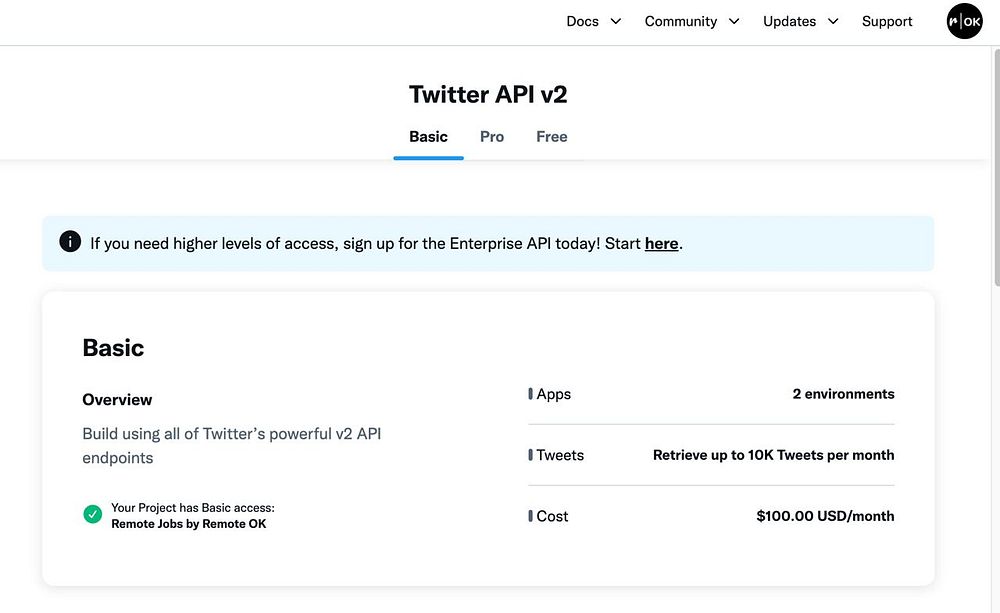Click the marker beside Apps
This screenshot has width=1000, height=613.
point(531,394)
